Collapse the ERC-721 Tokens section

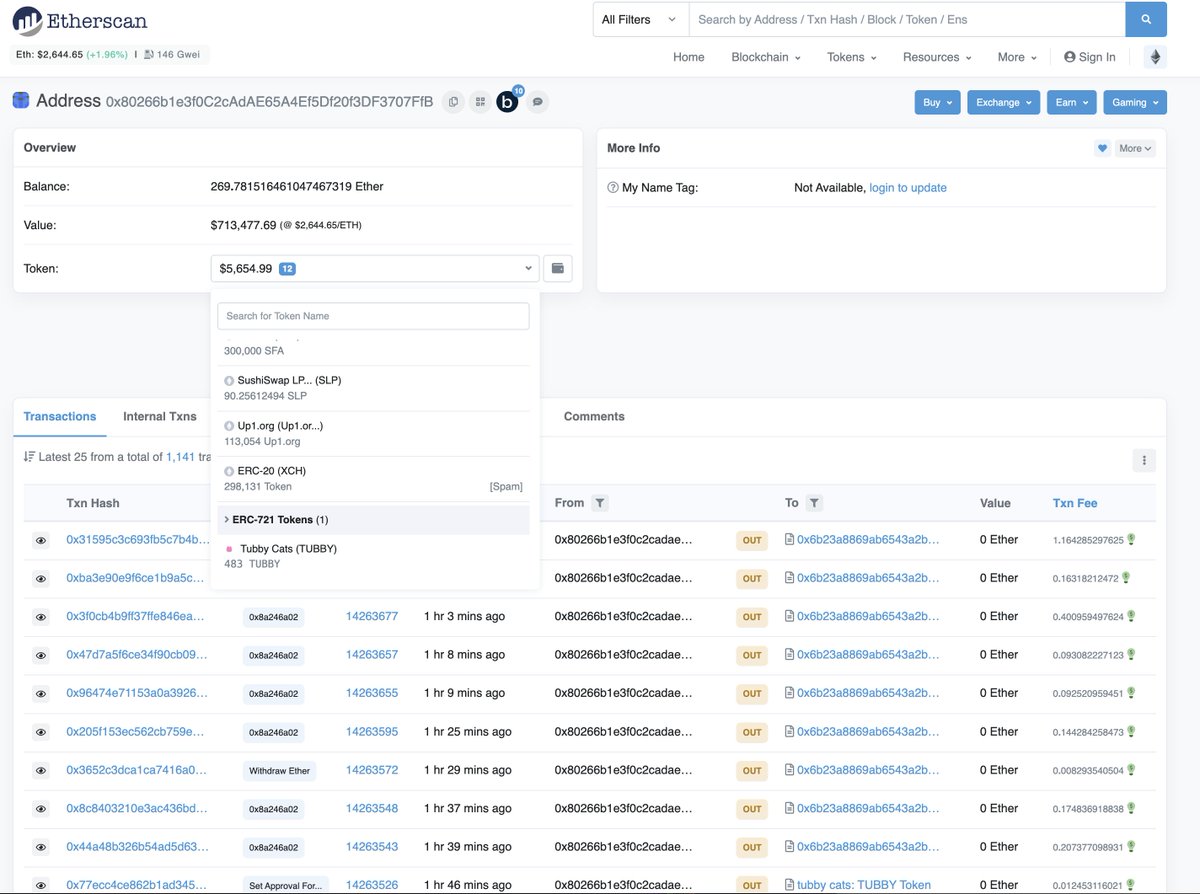coord(373,520)
